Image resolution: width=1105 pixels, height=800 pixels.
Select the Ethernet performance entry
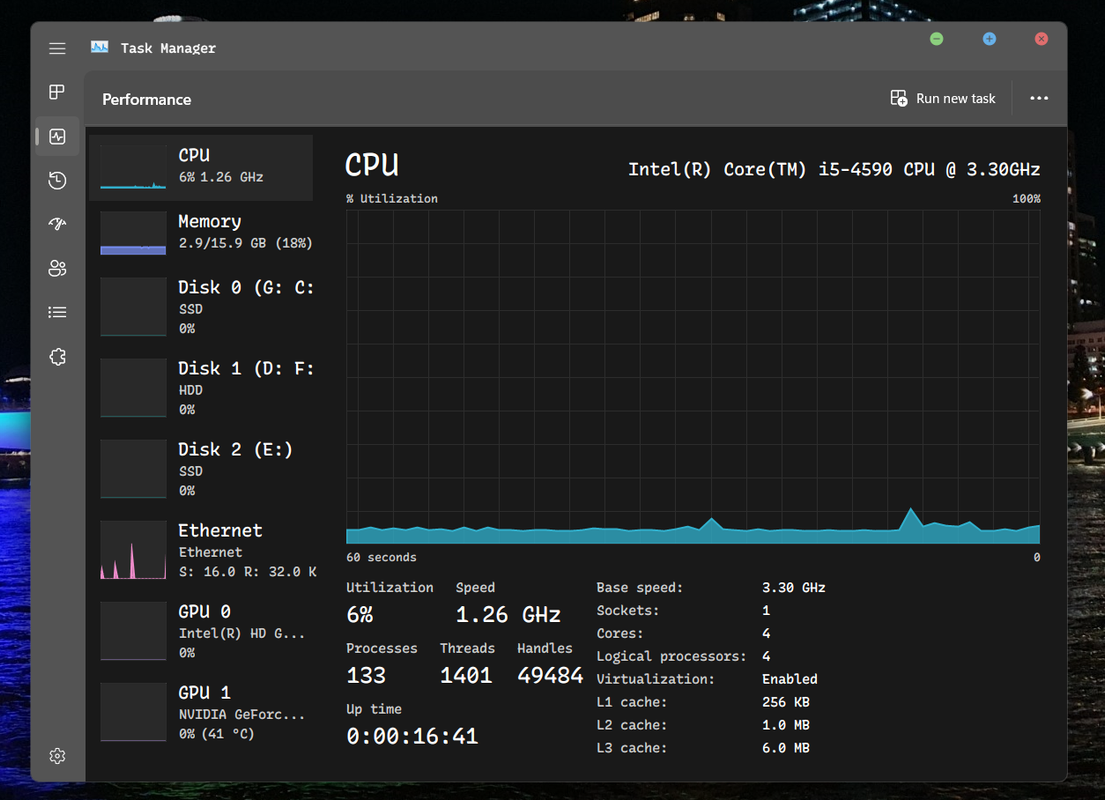click(201, 550)
